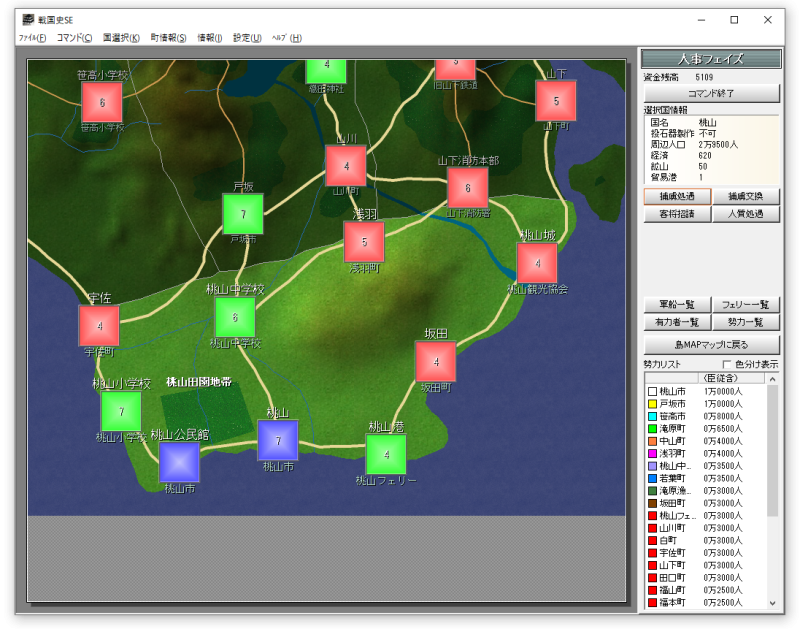The image size is (800, 629).
Task: Click the 捕虜処遇 button
Action: pyautogui.click(x=677, y=196)
